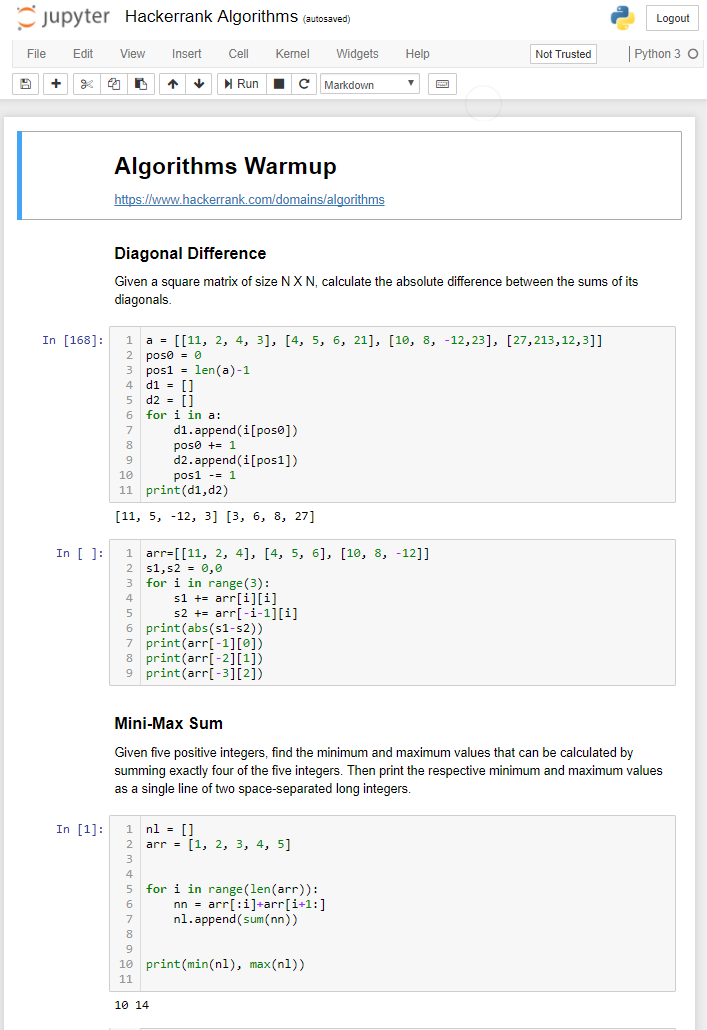Open the hackerrank.com algorithms link
Image resolution: width=707 pixels, height=1030 pixels.
(x=249, y=199)
